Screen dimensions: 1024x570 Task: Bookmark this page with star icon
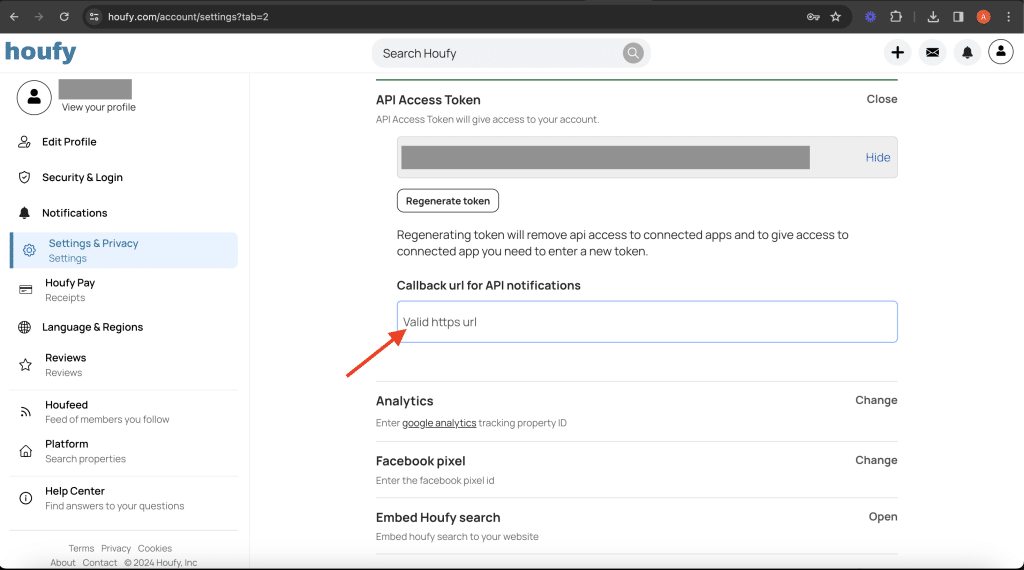pyautogui.click(x=835, y=17)
